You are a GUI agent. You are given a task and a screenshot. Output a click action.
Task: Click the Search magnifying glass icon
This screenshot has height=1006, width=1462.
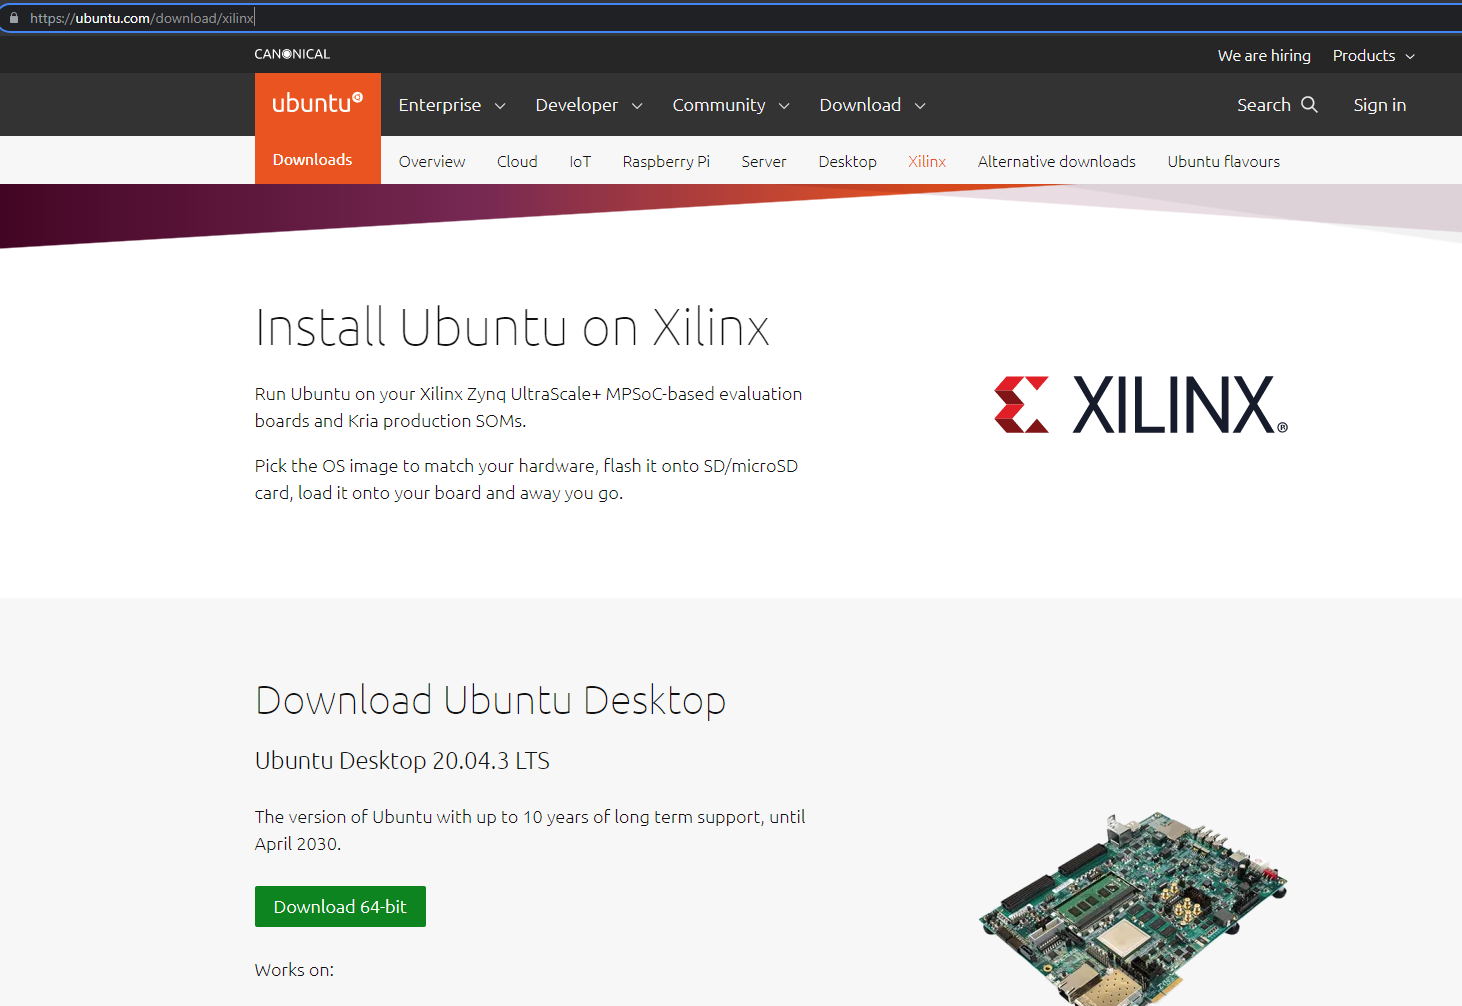1309,104
